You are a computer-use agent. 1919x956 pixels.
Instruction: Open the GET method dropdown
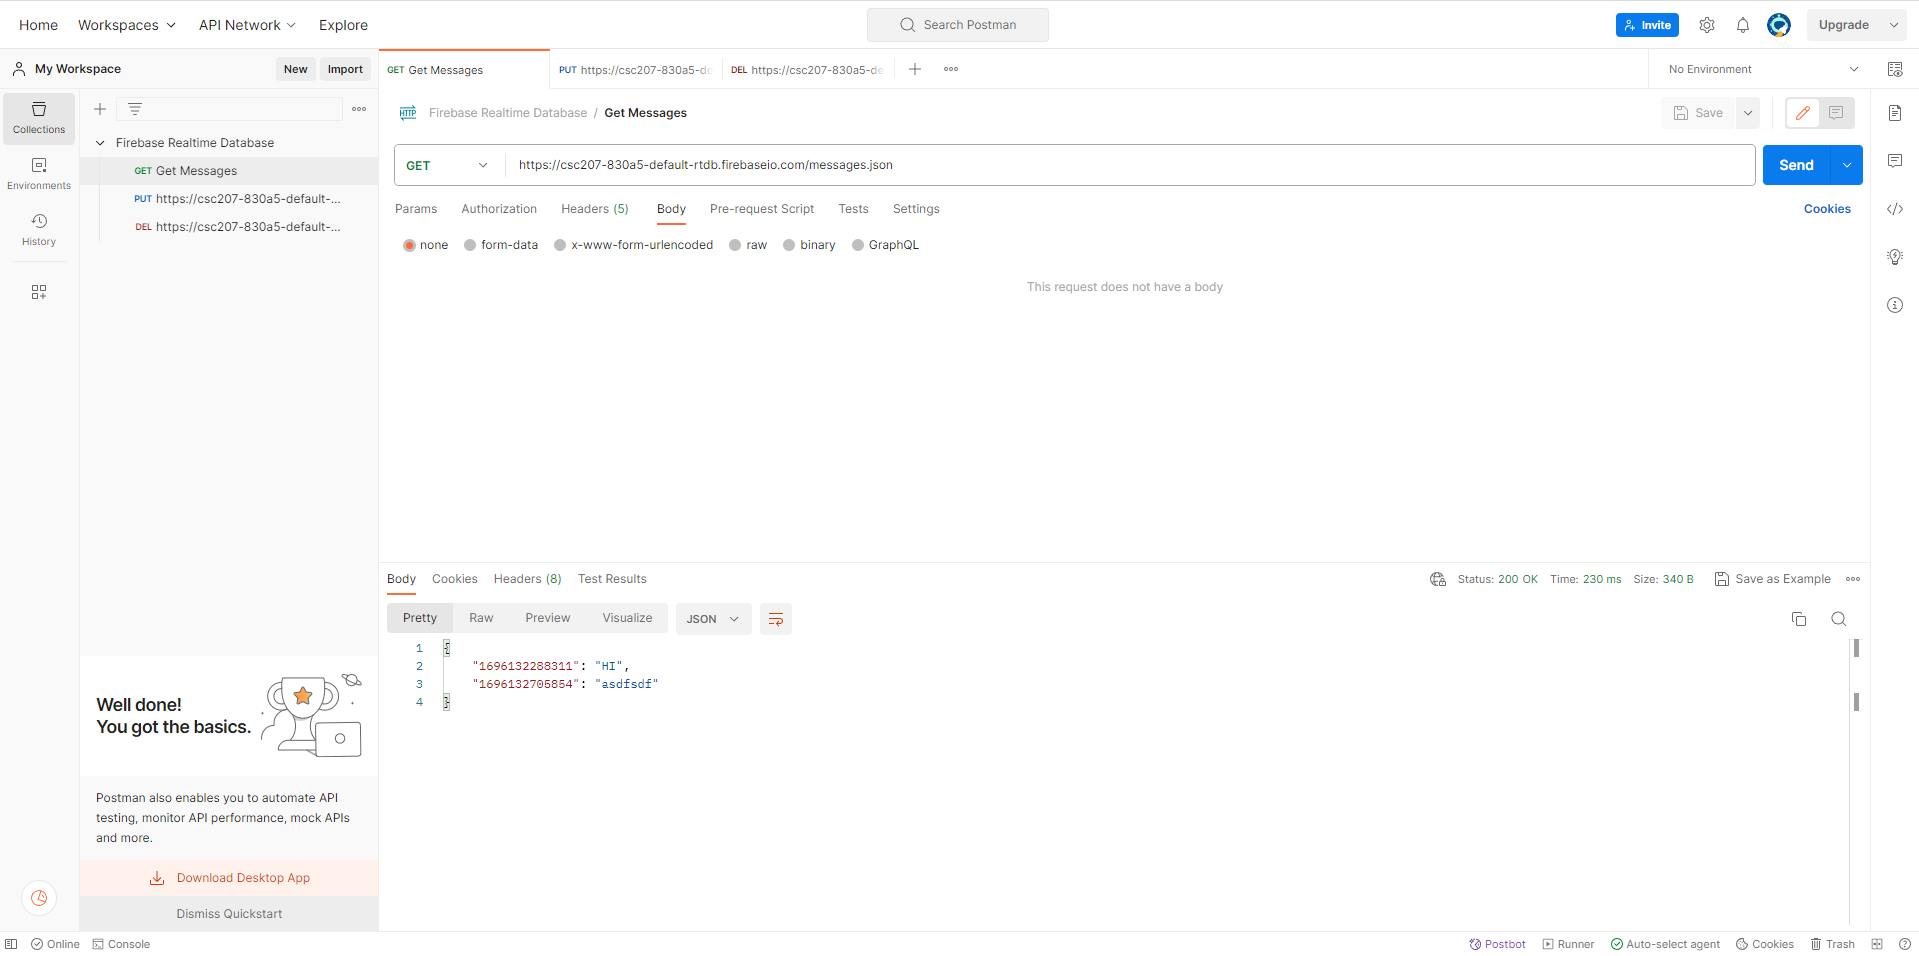coord(448,165)
